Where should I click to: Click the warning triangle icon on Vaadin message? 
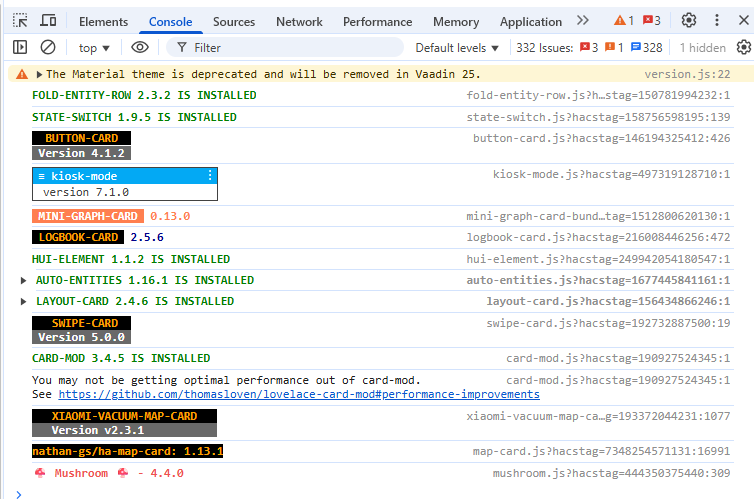[x=22, y=74]
